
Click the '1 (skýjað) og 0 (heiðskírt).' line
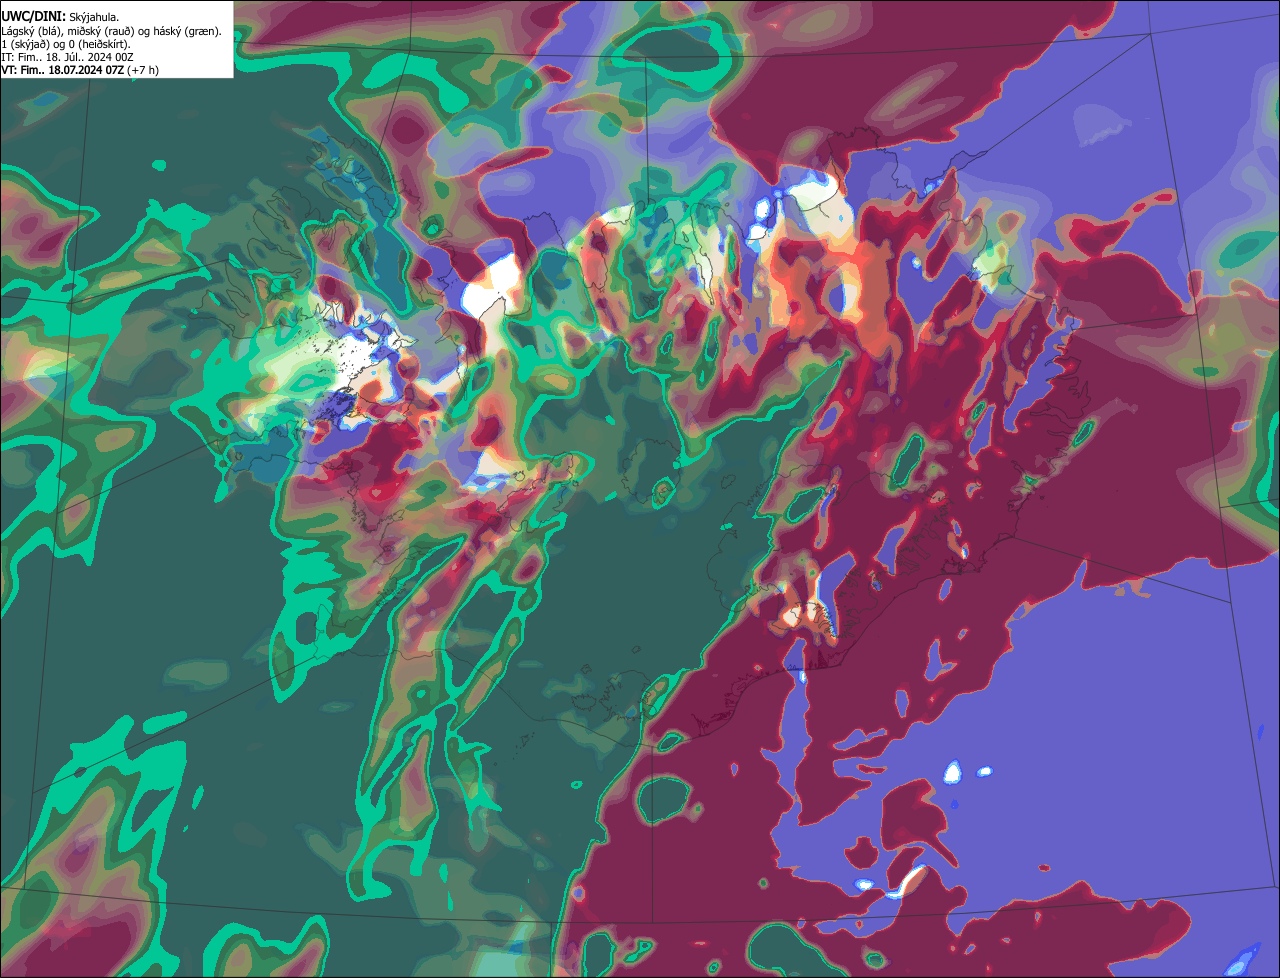66,44
